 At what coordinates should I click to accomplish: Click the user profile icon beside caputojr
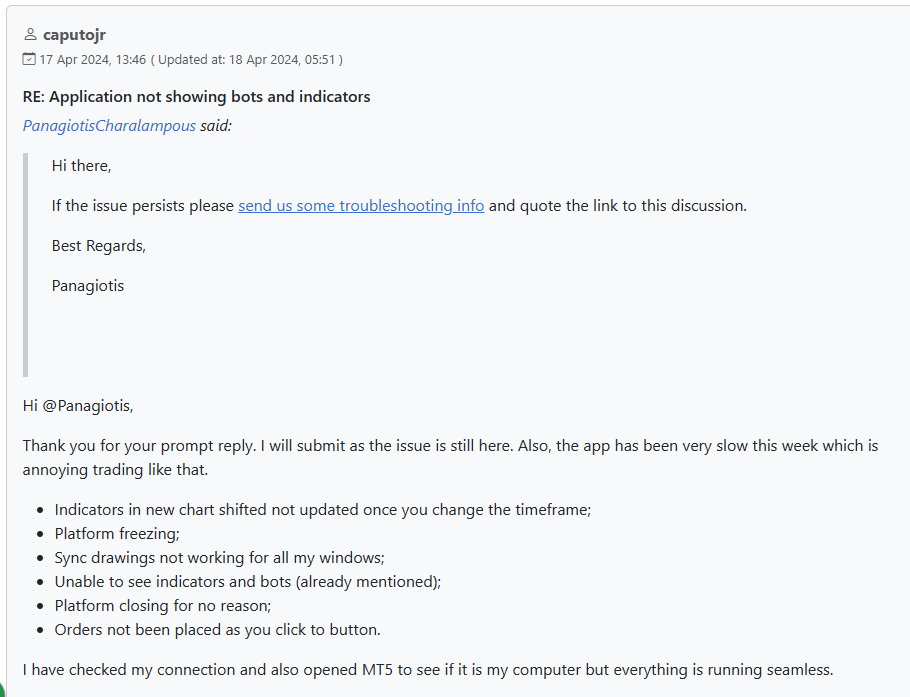tap(30, 35)
